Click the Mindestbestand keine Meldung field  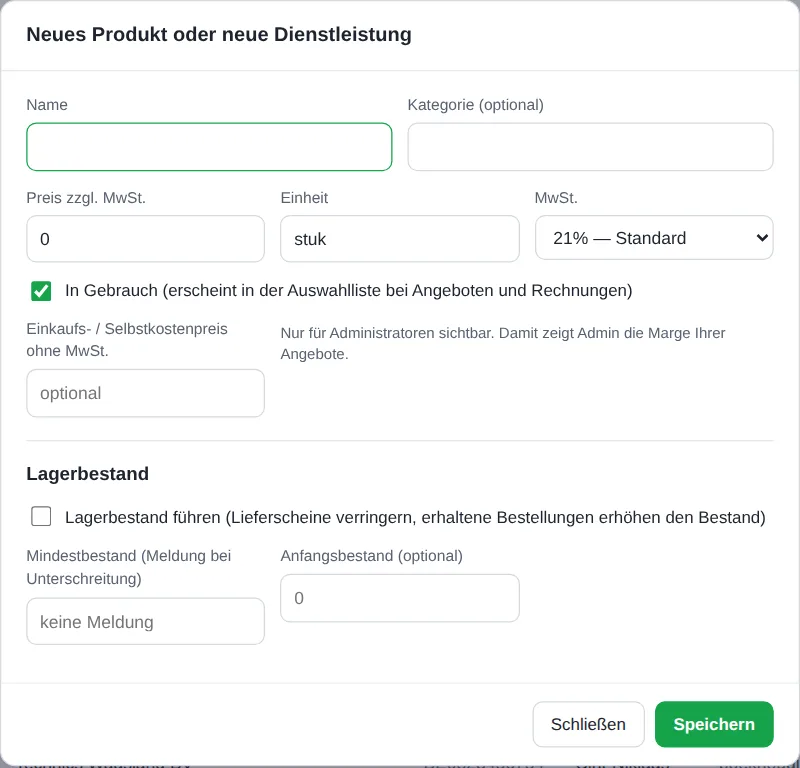click(145, 622)
